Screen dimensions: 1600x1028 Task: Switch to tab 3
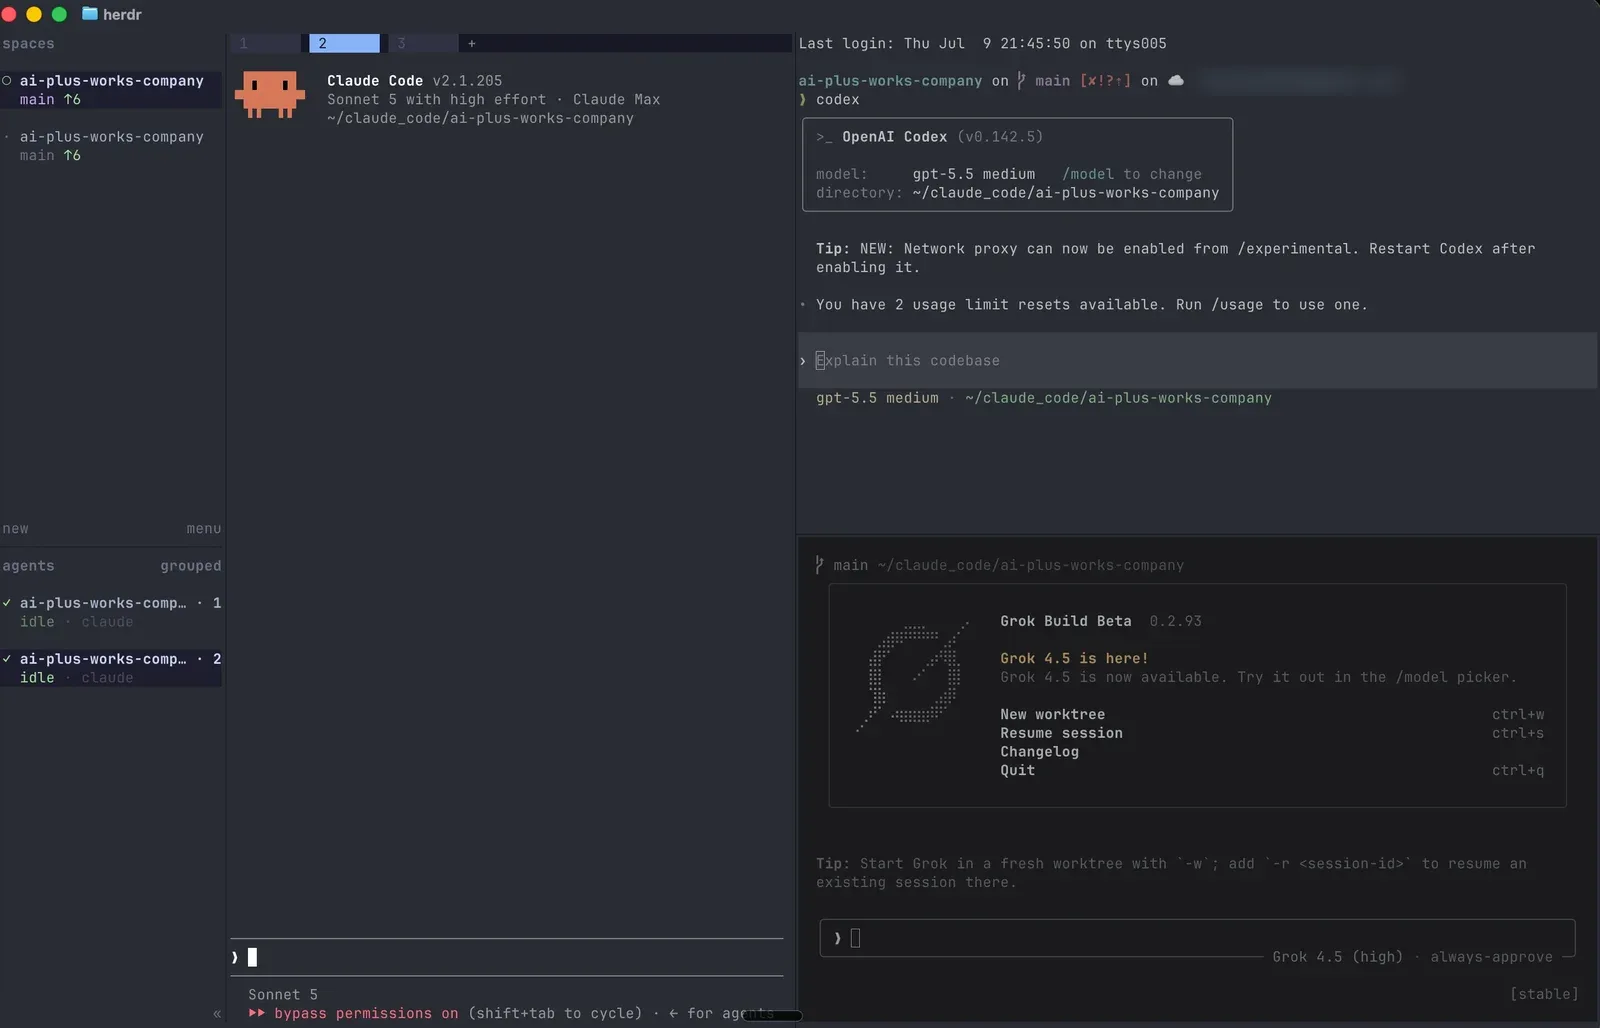pyautogui.click(x=423, y=43)
